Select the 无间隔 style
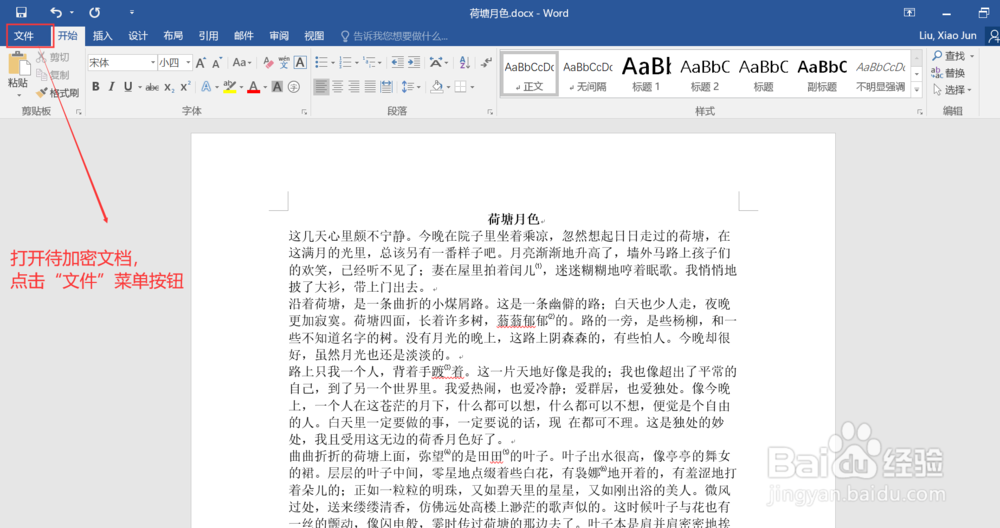Screen dimensions: 1000x528 coord(587,74)
